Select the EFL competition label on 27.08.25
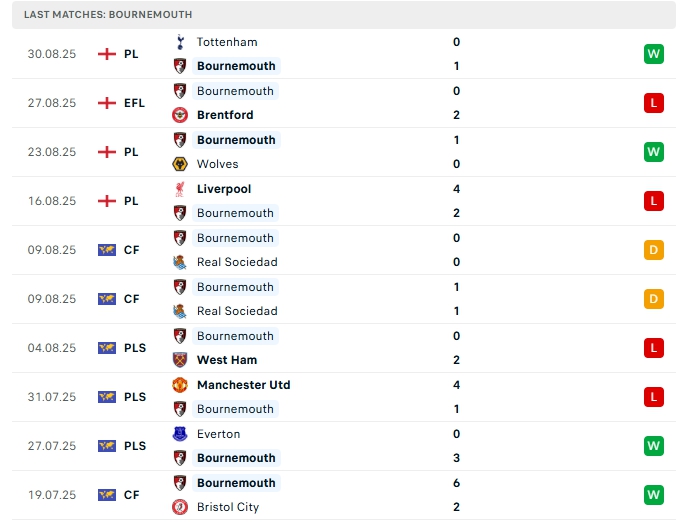The height and width of the screenshot is (522, 686). click(134, 103)
